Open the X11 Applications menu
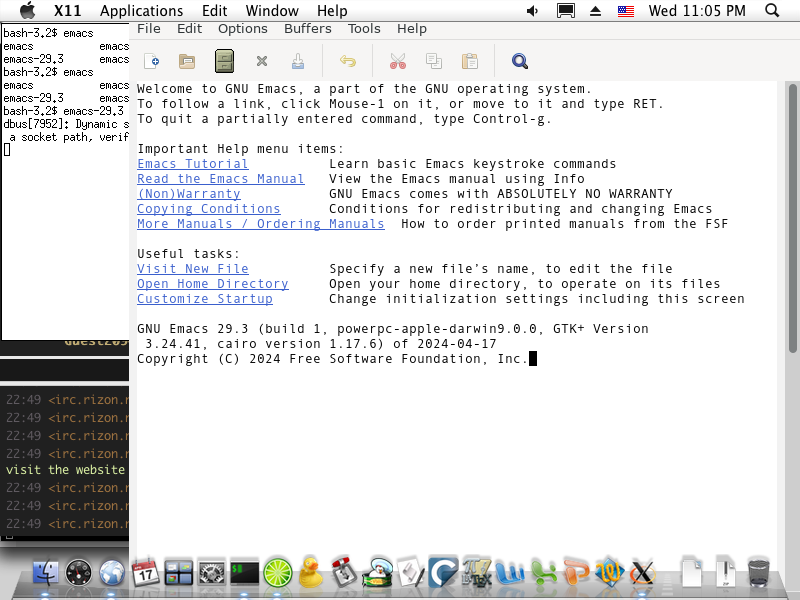This screenshot has width=800, height=600. coord(141,11)
